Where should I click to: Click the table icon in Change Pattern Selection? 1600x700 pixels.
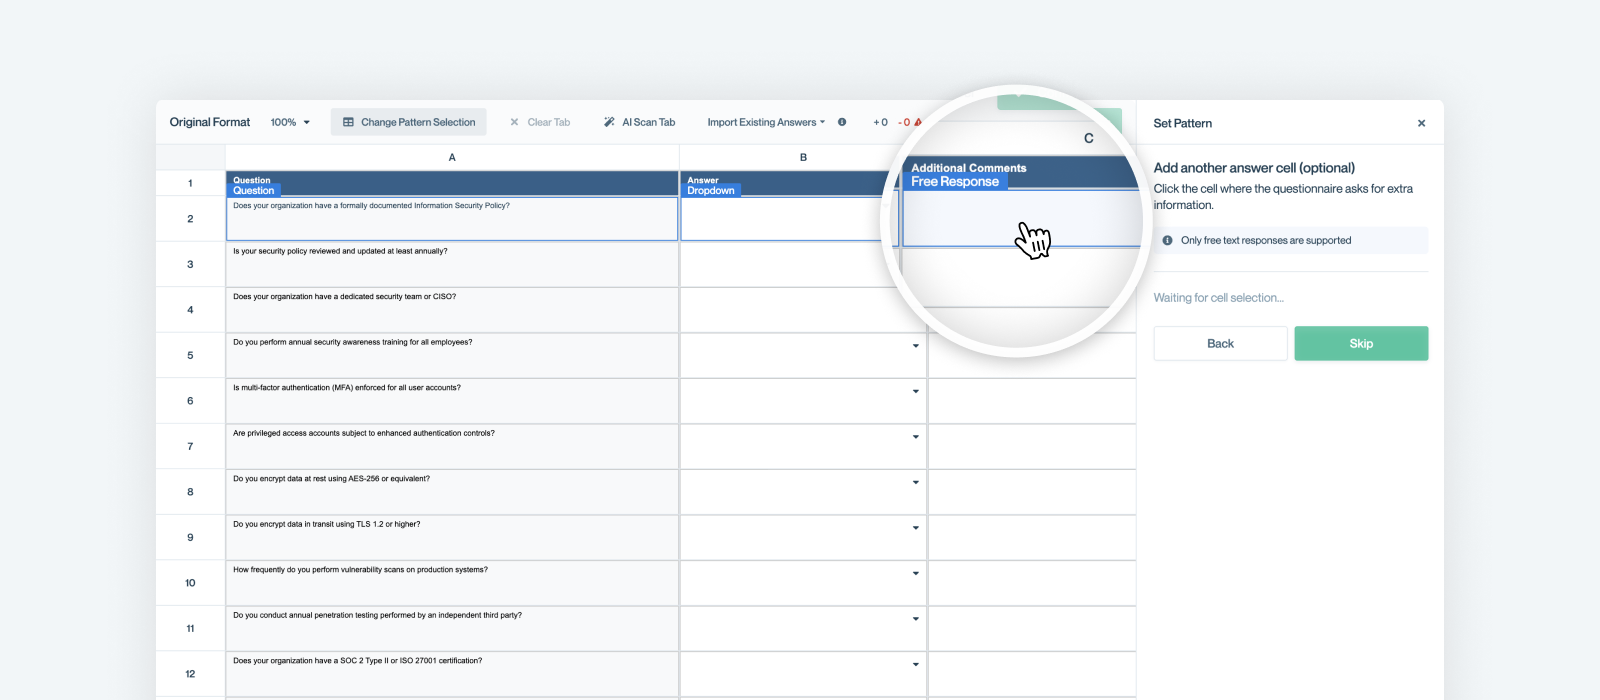tap(348, 122)
